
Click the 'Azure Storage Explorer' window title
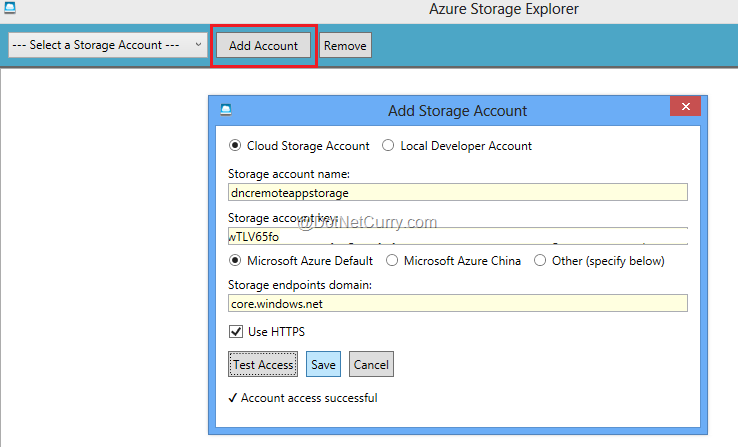click(x=504, y=9)
